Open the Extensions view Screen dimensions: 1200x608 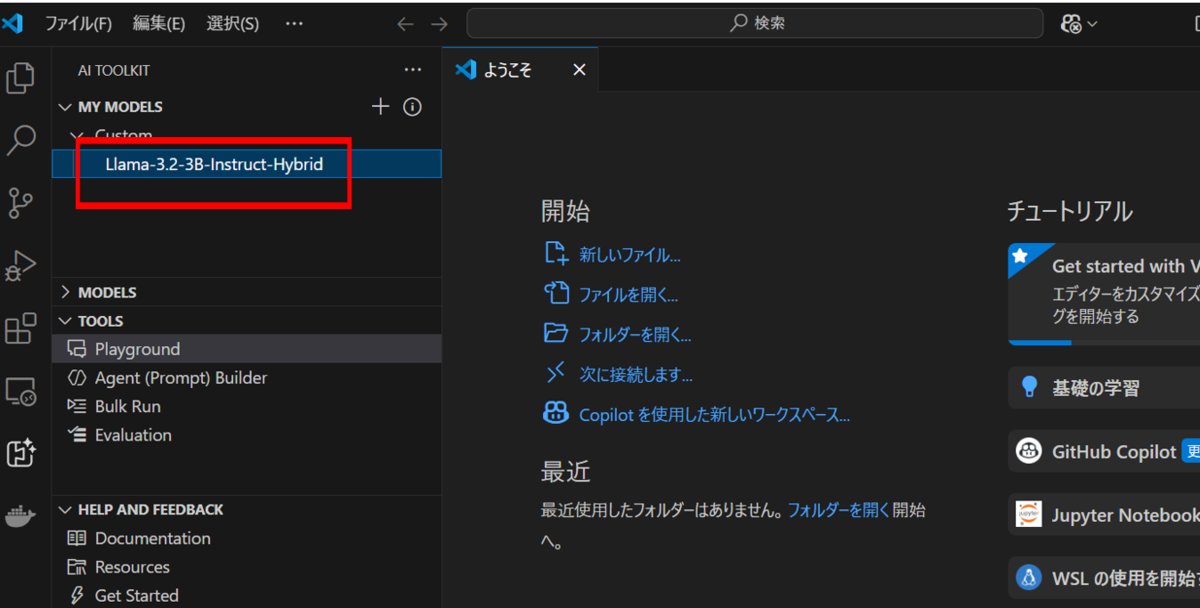20,328
